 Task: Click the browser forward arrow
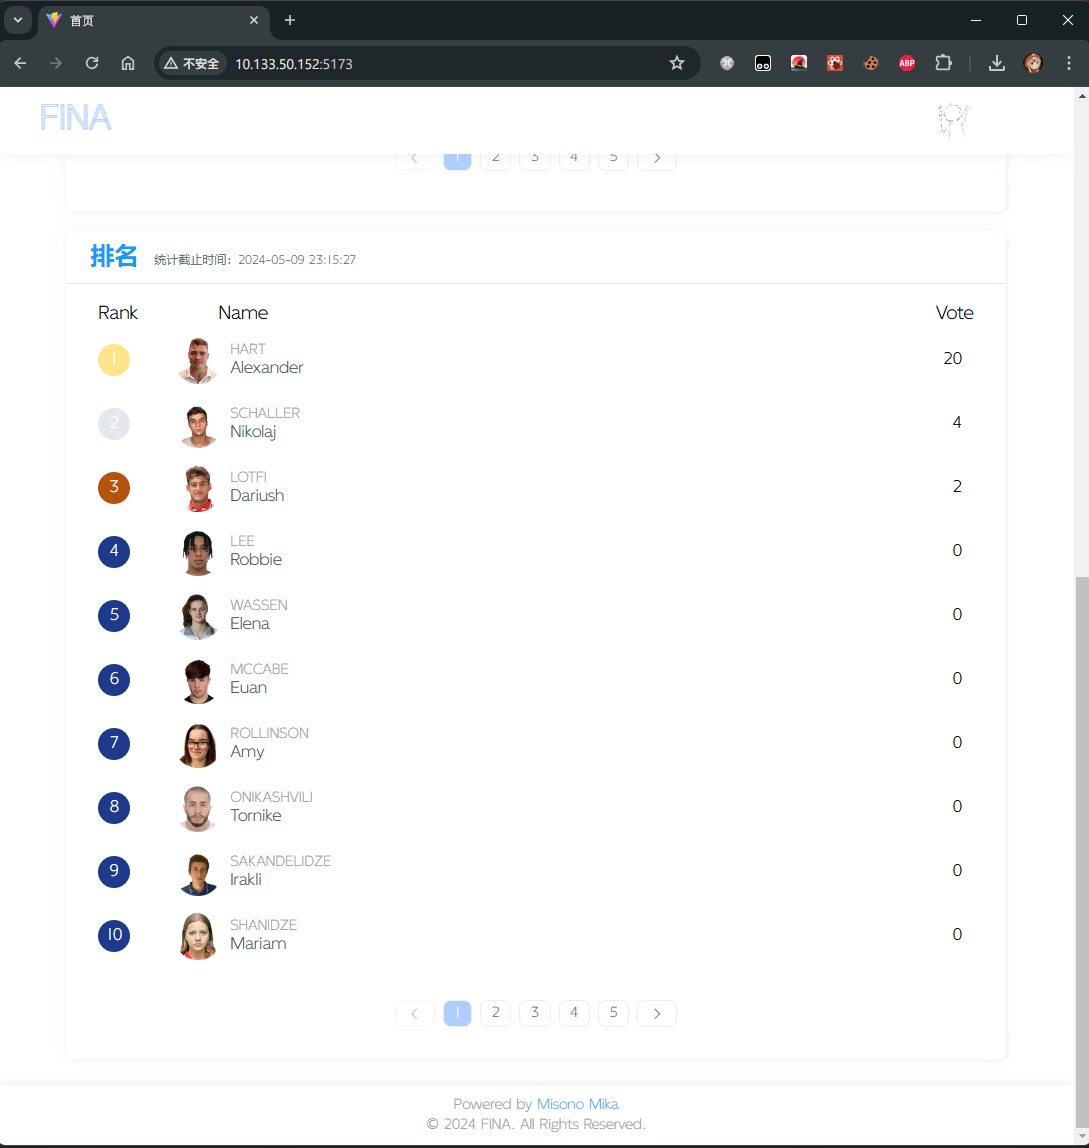tap(56, 64)
